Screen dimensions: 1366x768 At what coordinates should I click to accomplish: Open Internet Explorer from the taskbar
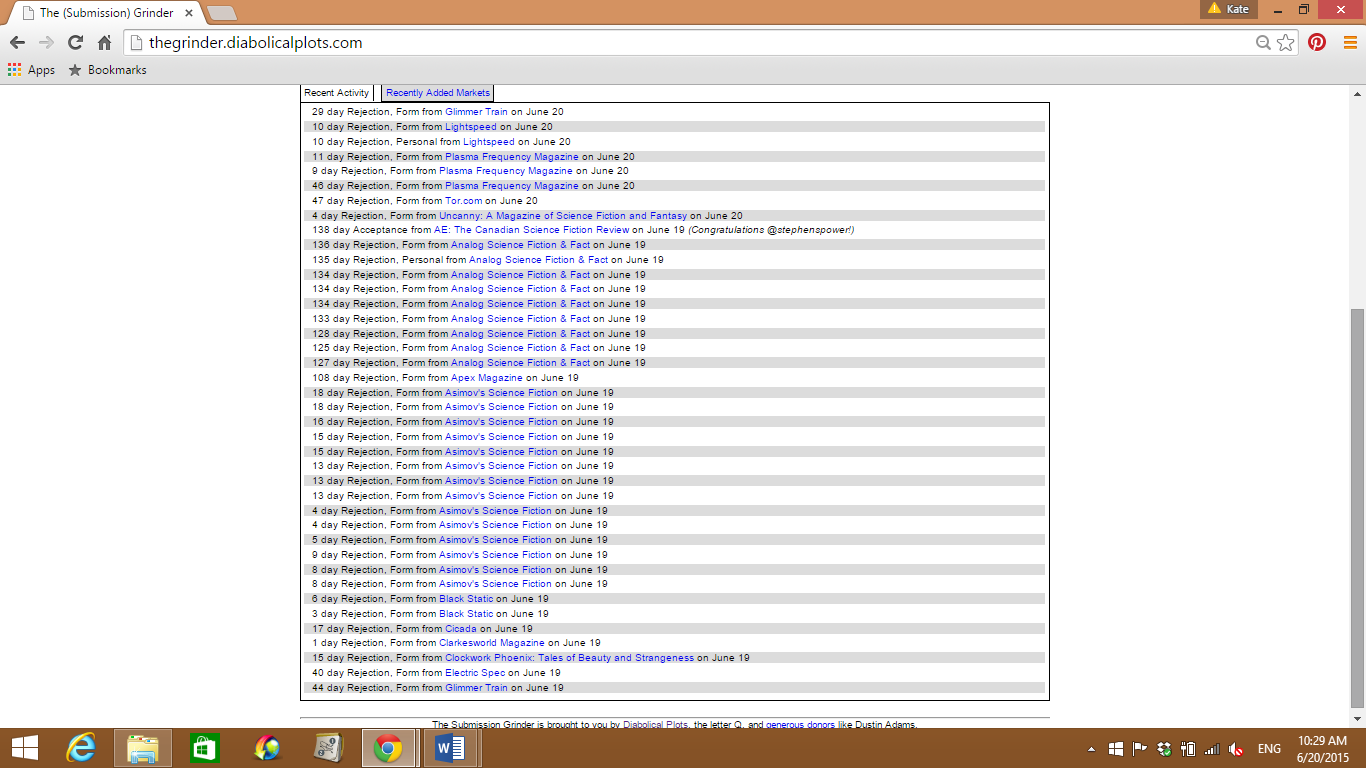click(81, 748)
